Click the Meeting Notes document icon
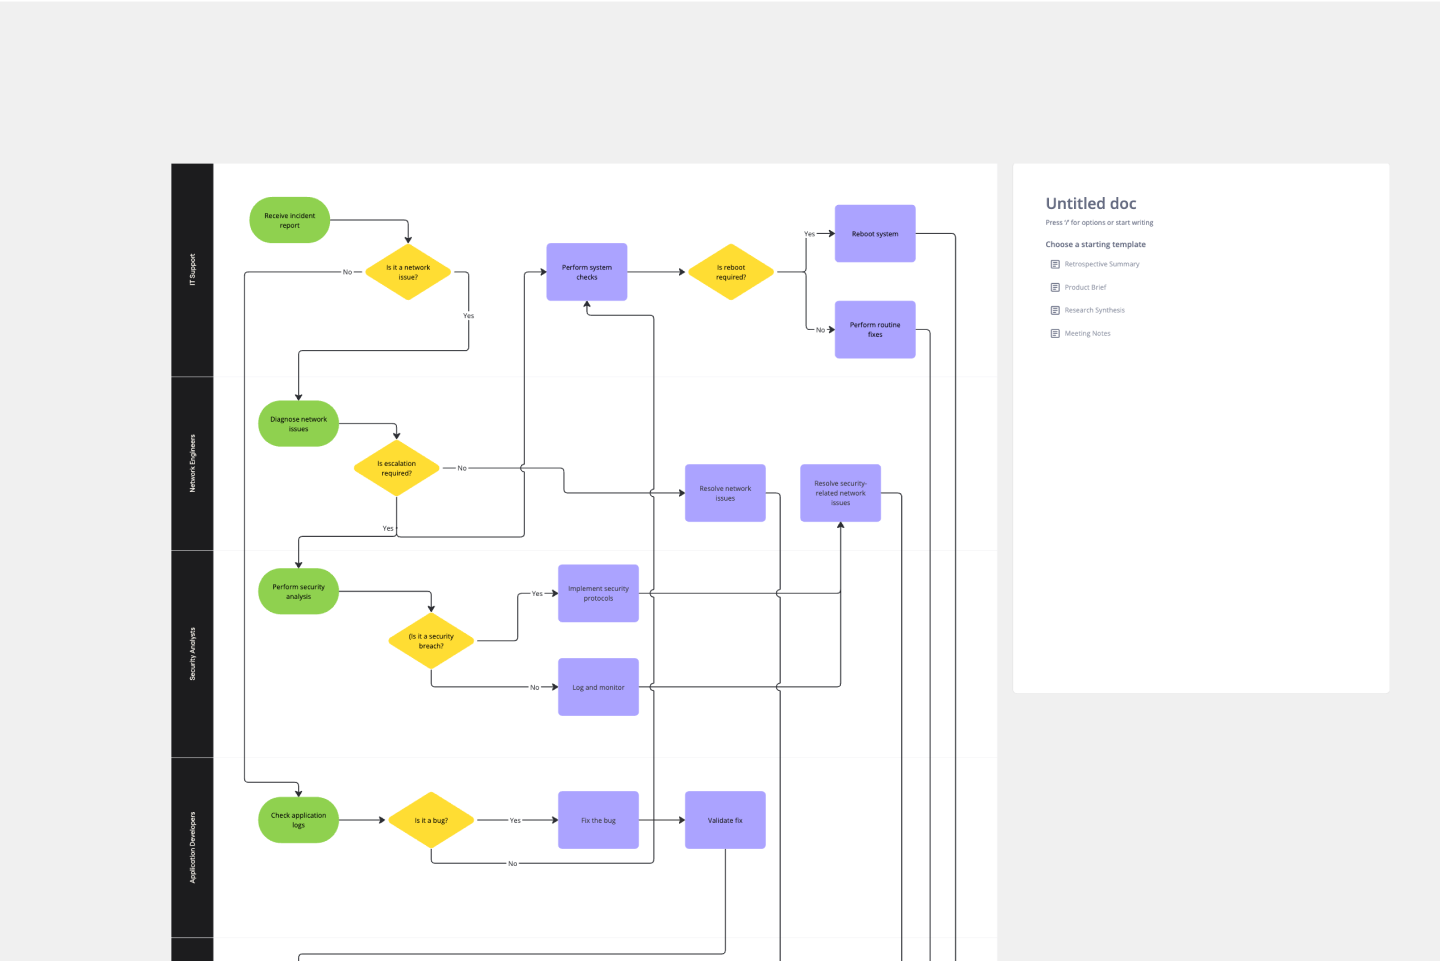1440x961 pixels. click(x=1055, y=333)
